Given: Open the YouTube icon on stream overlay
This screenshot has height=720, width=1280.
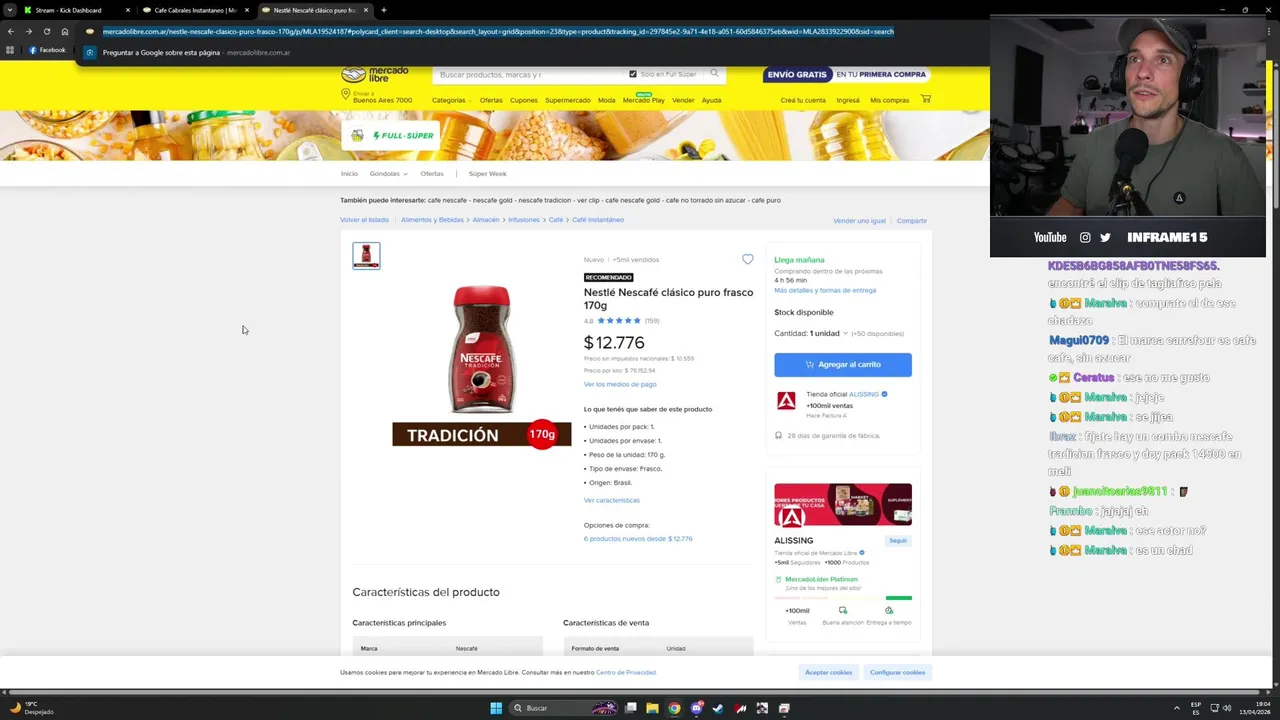Looking at the screenshot, I should (1050, 237).
